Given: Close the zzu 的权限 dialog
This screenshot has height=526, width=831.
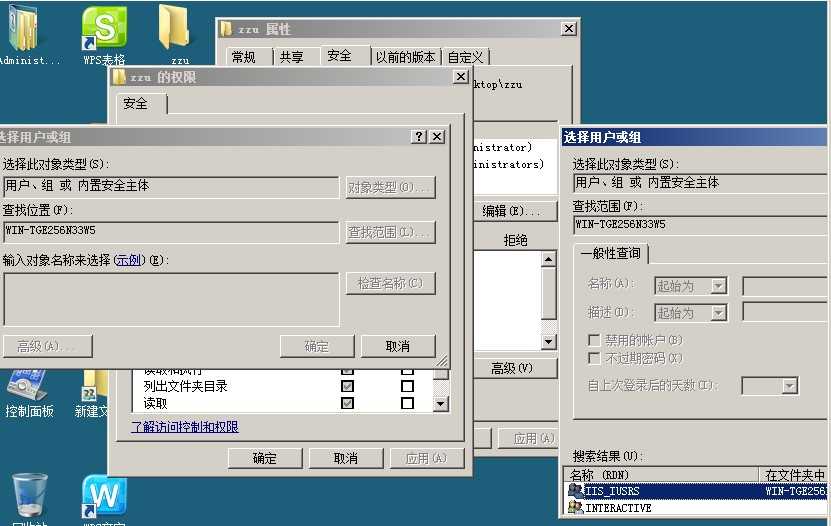Looking at the screenshot, I should pyautogui.click(x=461, y=77).
